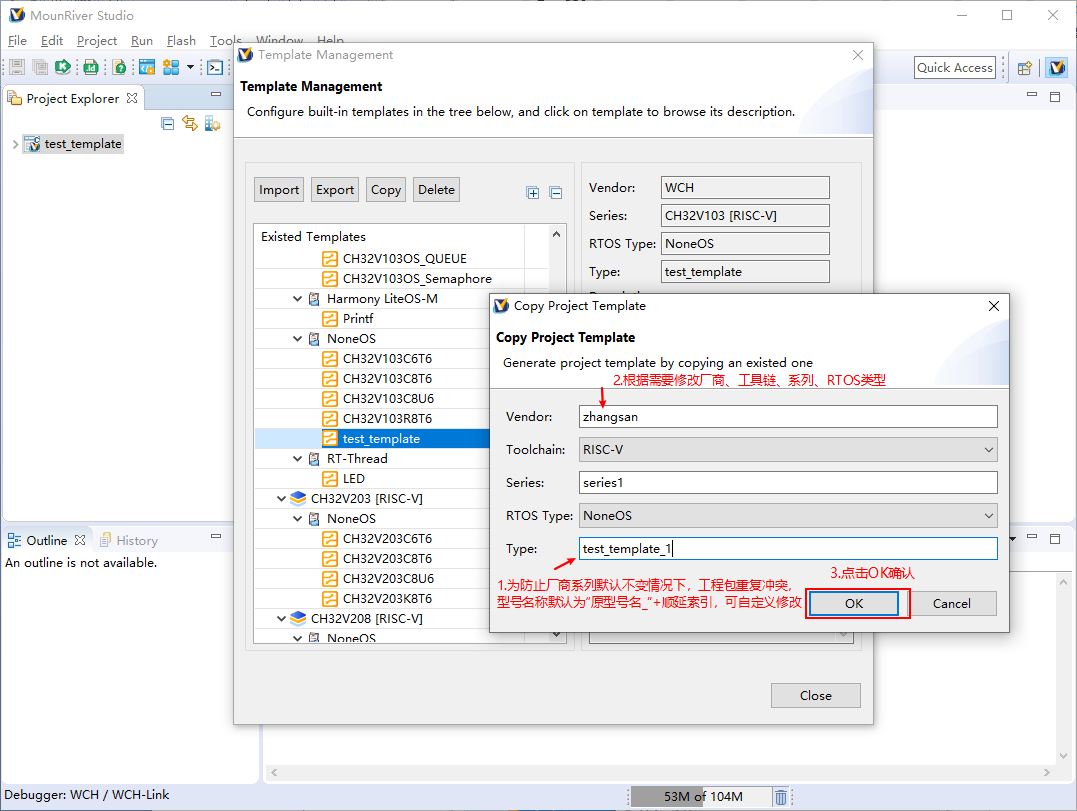Viewport: 1077px width, 811px height.
Task: Open the File menu
Action: click(x=17, y=41)
